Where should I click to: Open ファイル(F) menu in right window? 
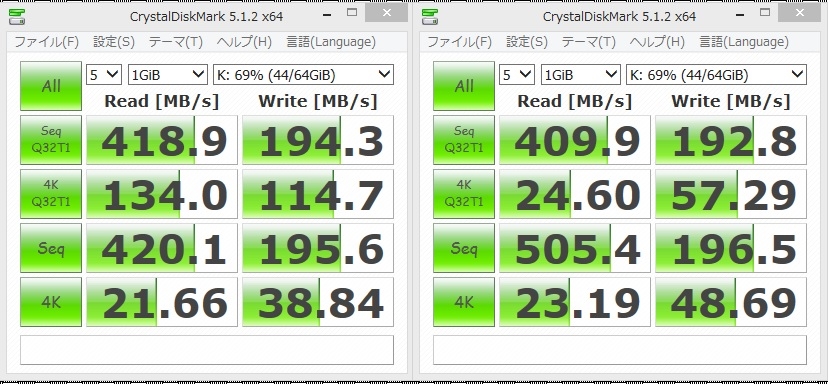pos(459,42)
